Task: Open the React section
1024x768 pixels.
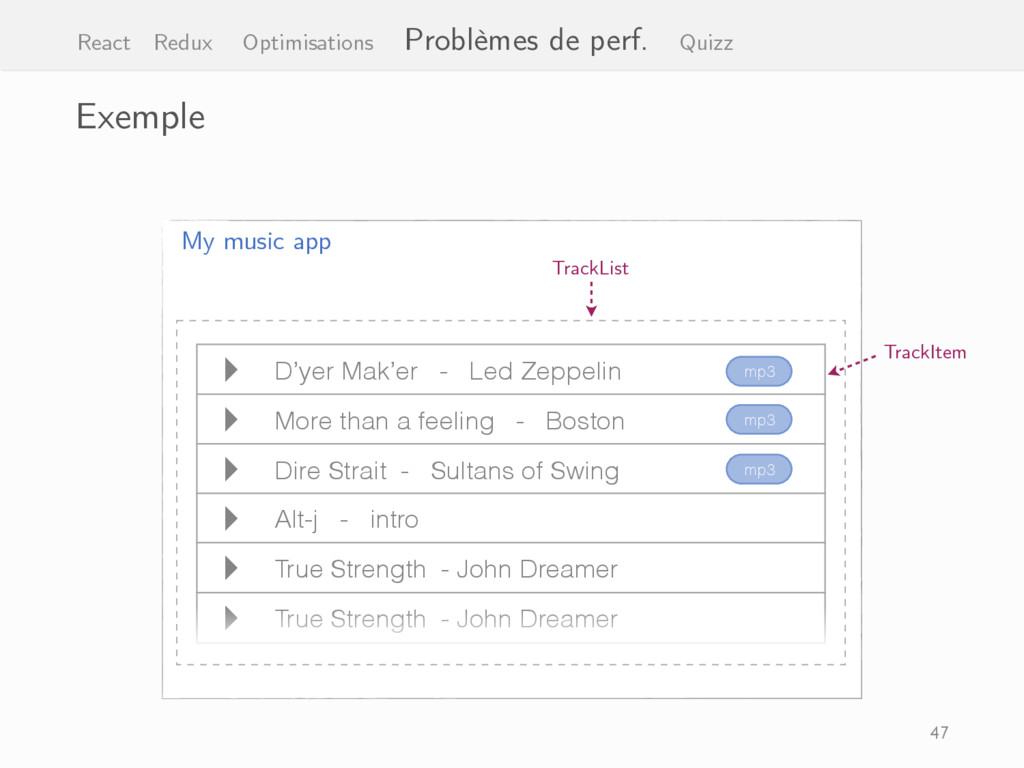Action: point(104,42)
